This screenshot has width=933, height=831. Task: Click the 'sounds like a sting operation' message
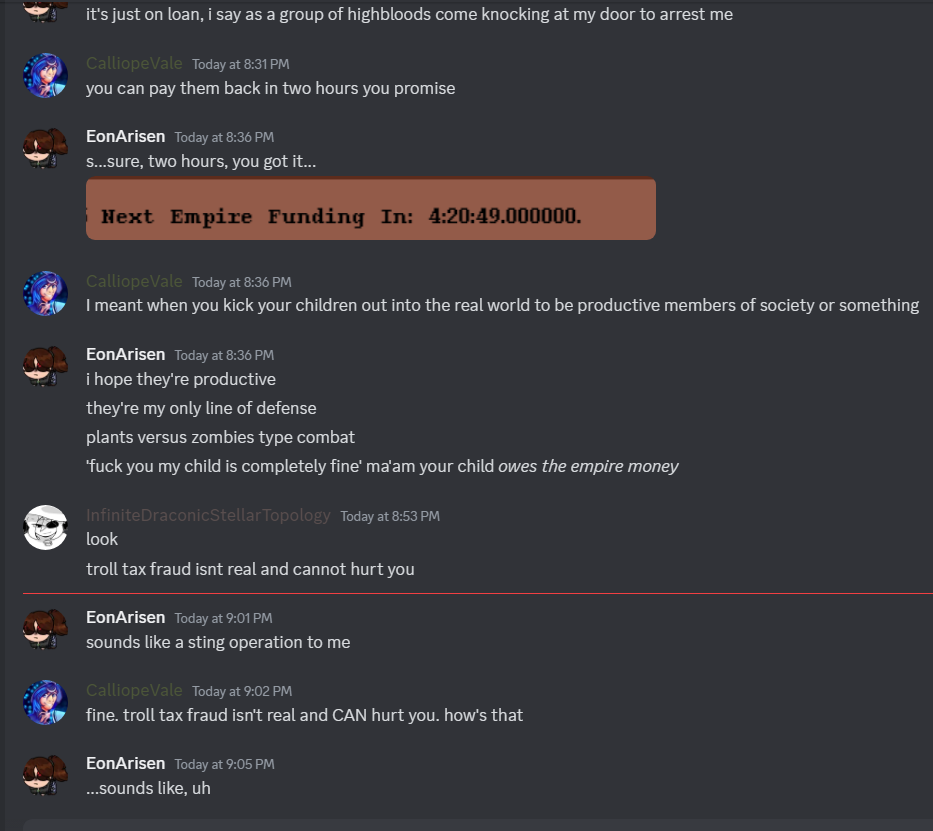click(x=218, y=642)
